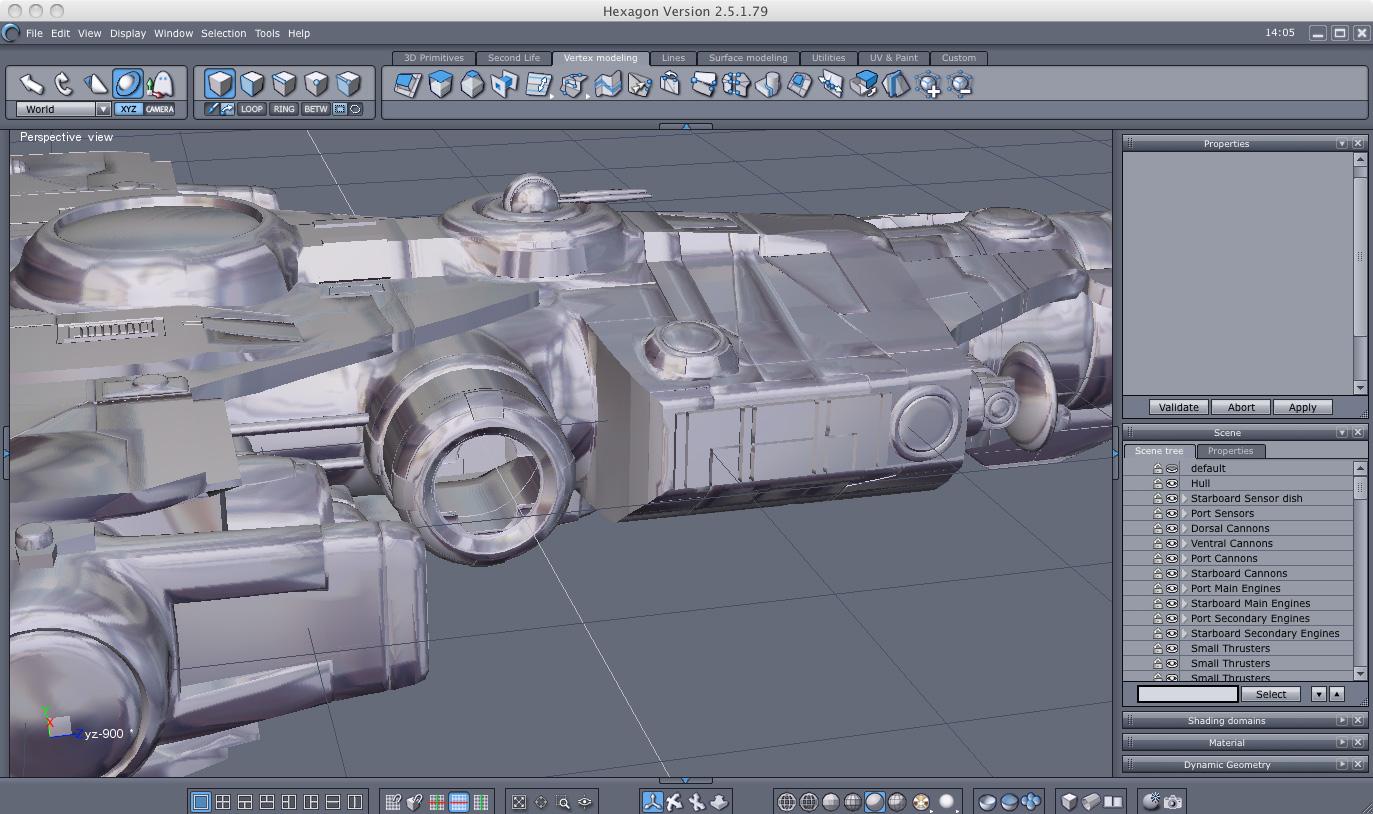Click the camera snapshot icon in bottom toolbar

(x=1173, y=801)
